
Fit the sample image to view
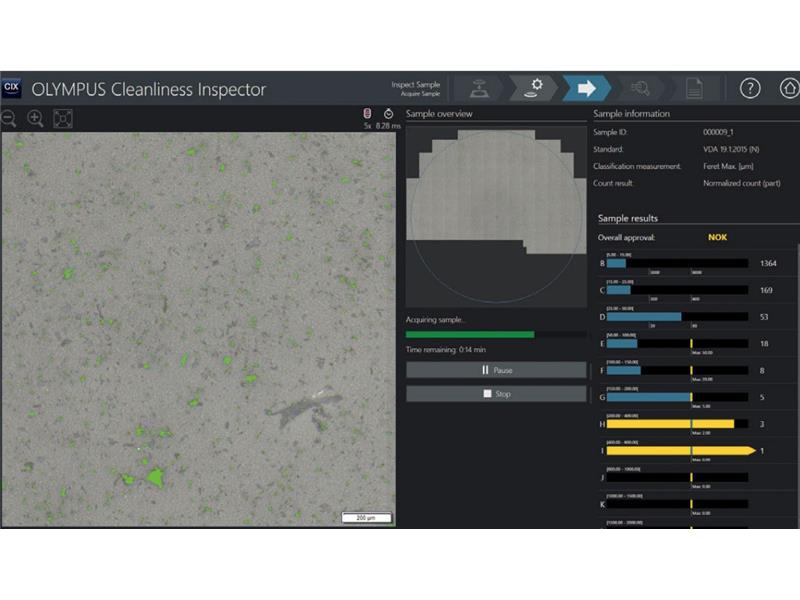click(63, 118)
